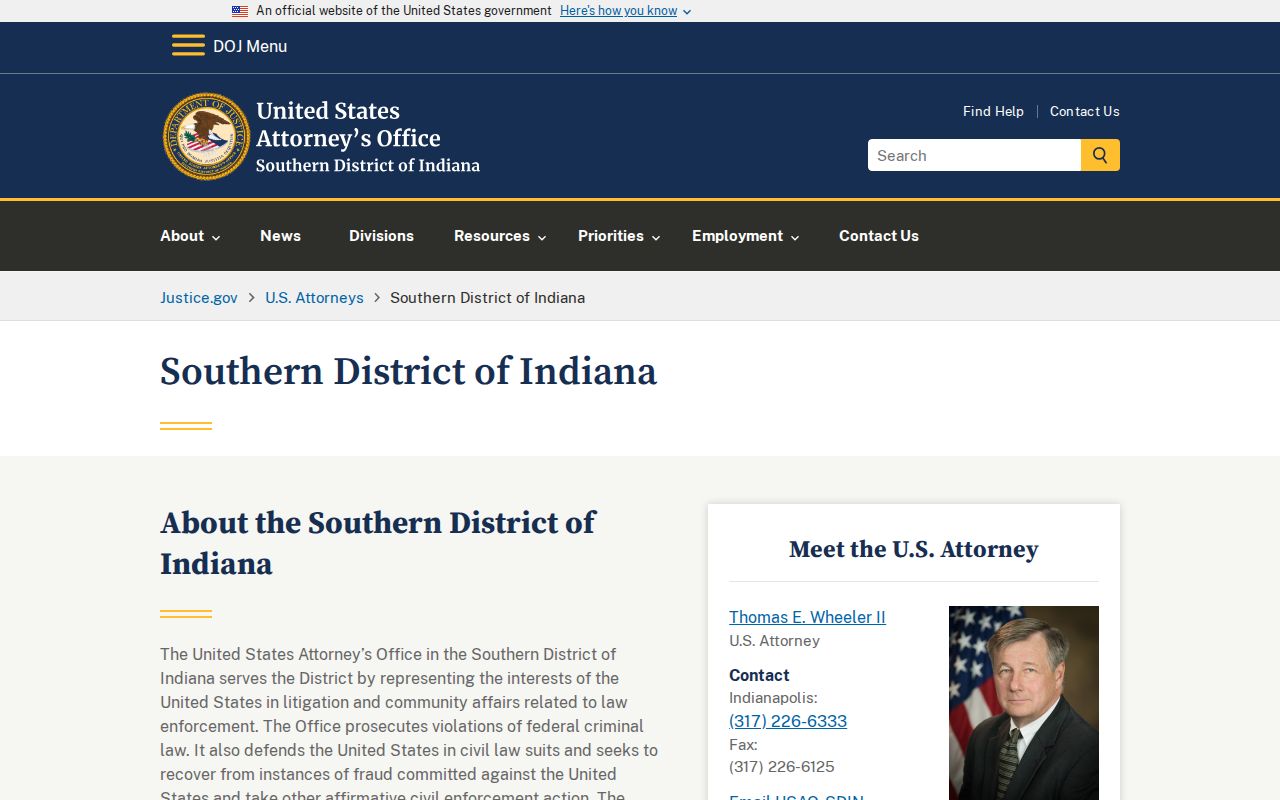The image size is (1280, 800).
Task: Call the (317) 226-6333 phone link
Action: coord(788,721)
